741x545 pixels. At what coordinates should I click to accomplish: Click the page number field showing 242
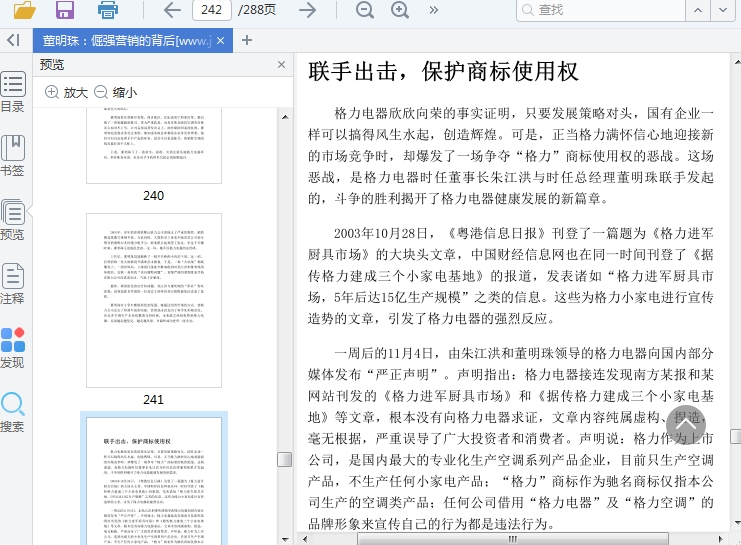212,10
